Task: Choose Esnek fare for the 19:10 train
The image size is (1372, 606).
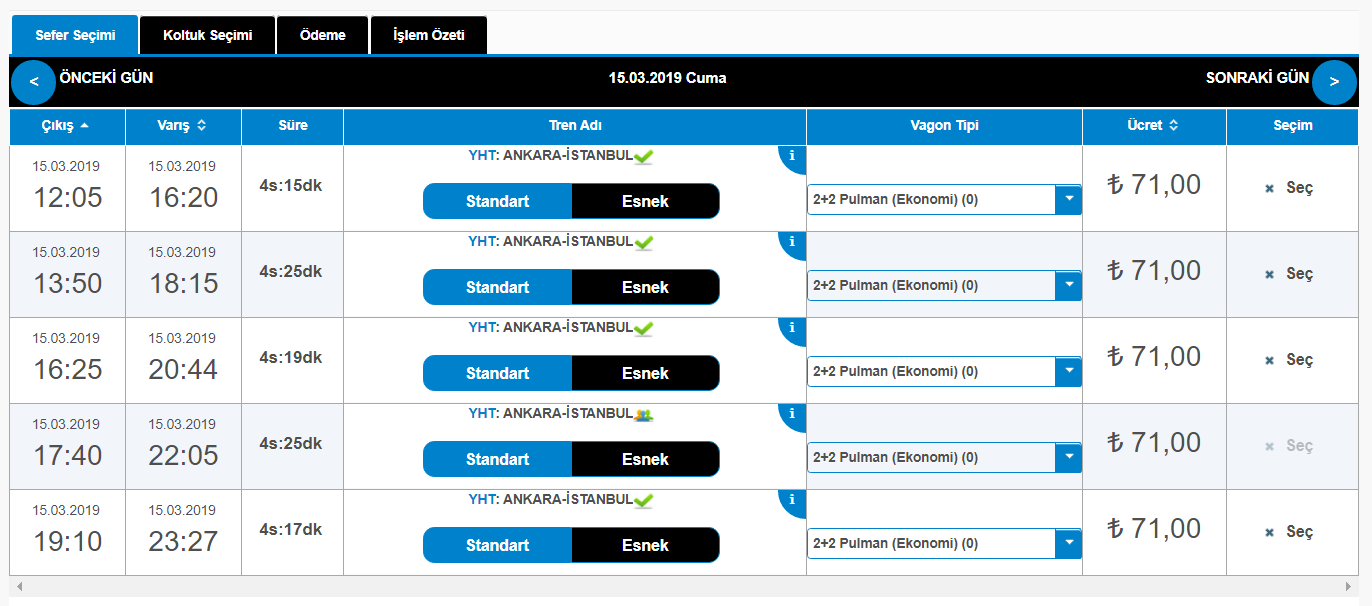Action: coord(645,545)
